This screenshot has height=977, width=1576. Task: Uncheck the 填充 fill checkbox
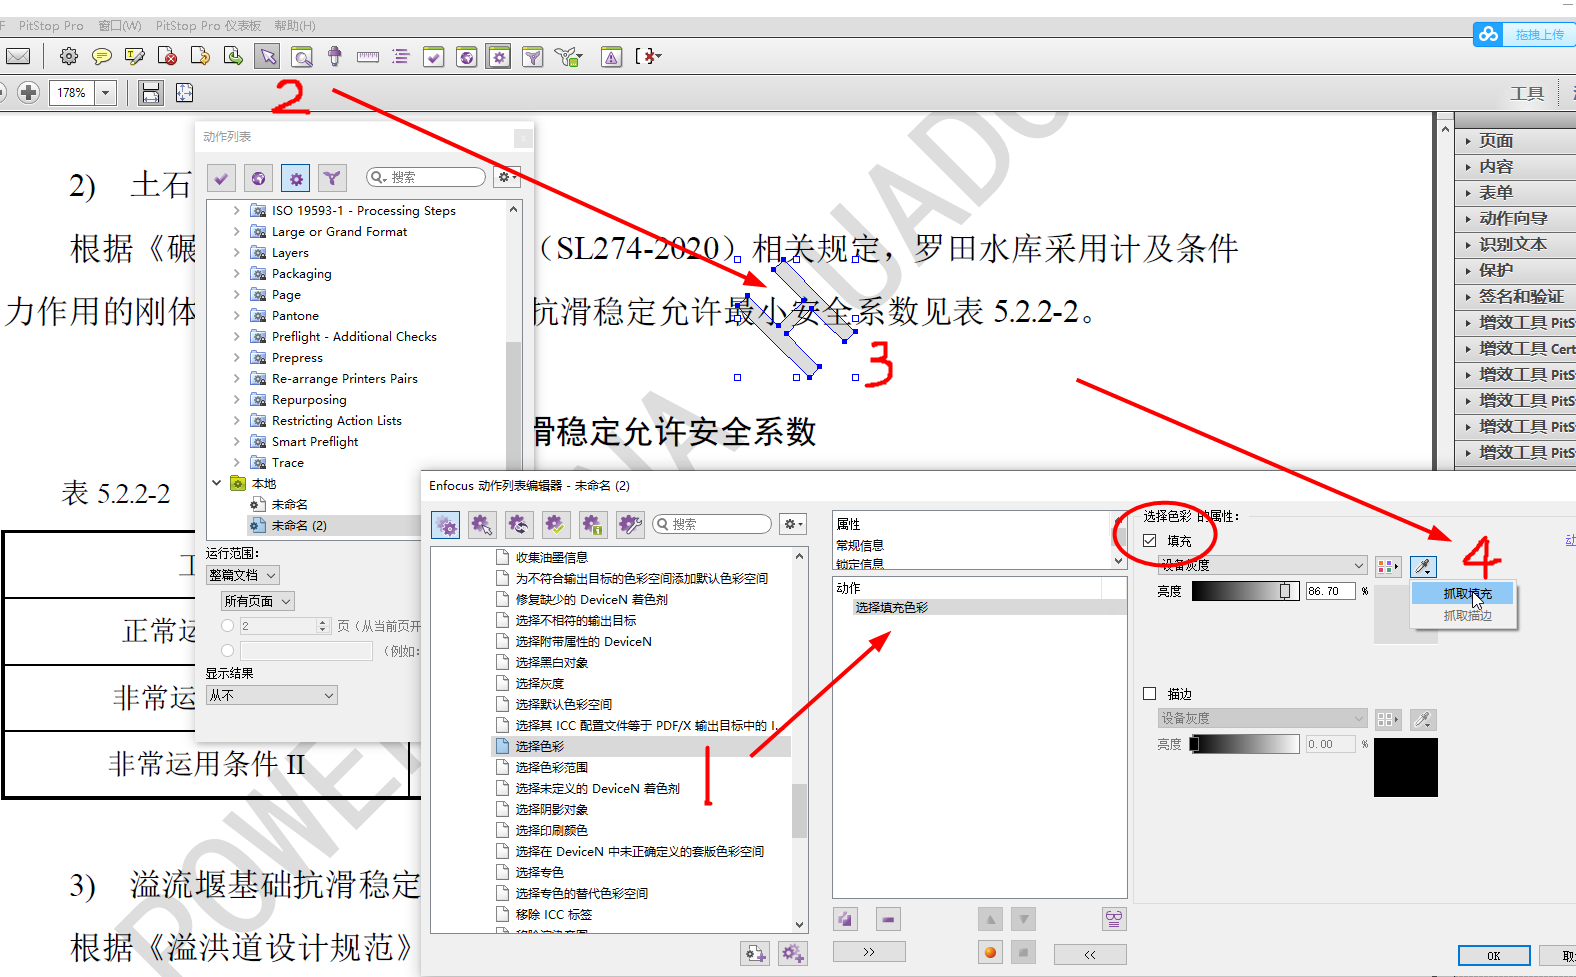coord(1150,541)
